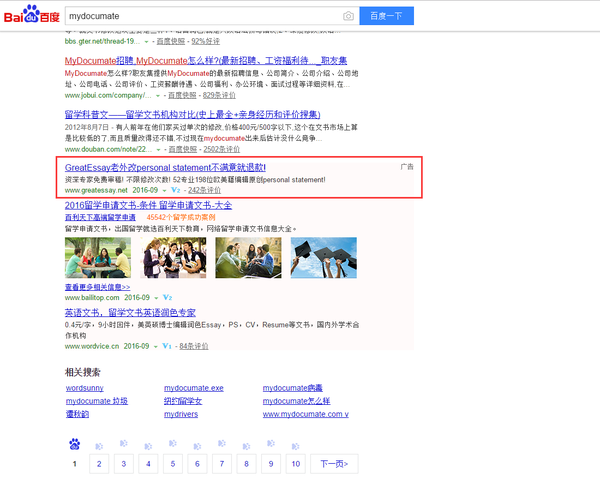Go to results page 3
Viewport: 600px width, 491px height.
[x=124, y=464]
